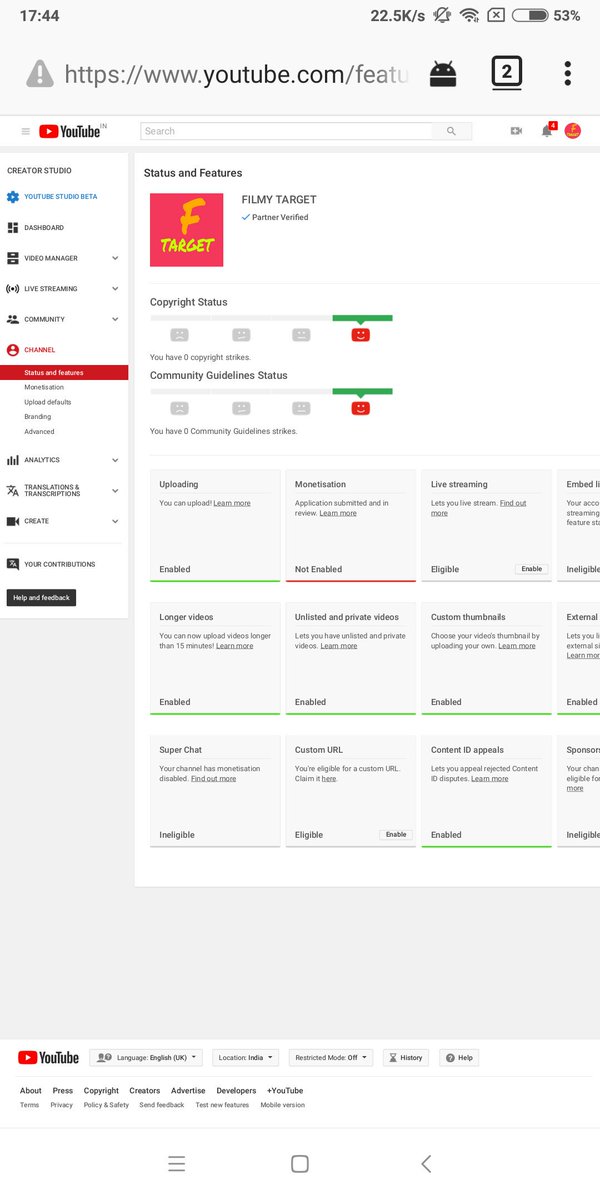Click the footer Policy & Safety link

click(x=106, y=1105)
